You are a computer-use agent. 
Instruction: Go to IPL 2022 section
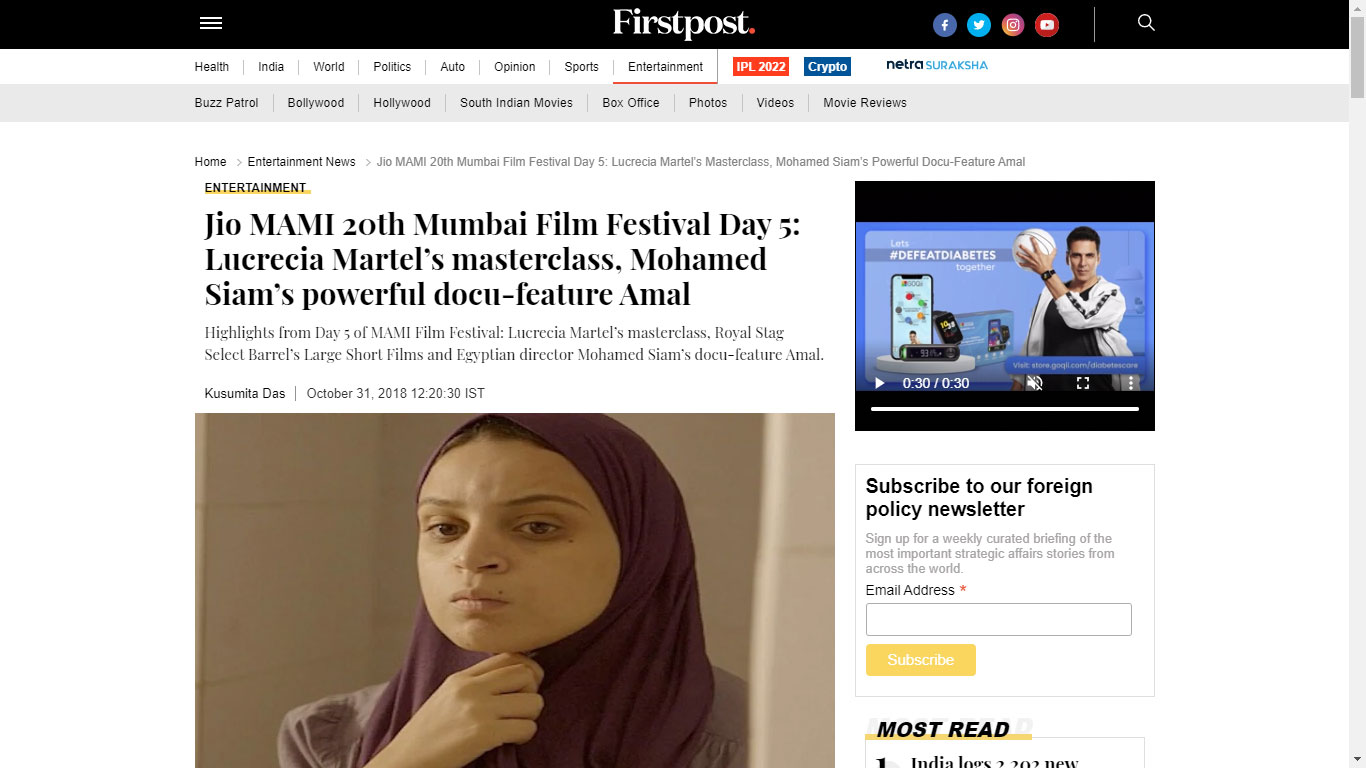761,67
